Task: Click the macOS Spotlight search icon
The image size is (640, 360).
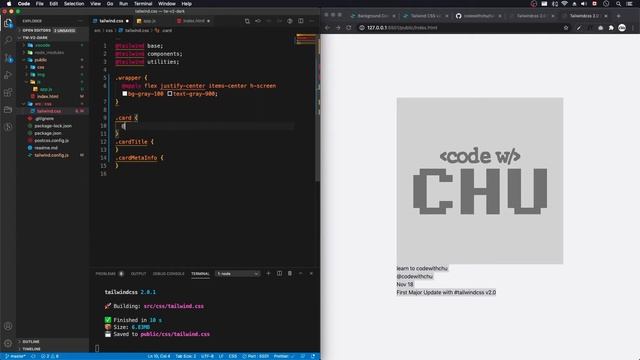Action: click(x=618, y=4)
